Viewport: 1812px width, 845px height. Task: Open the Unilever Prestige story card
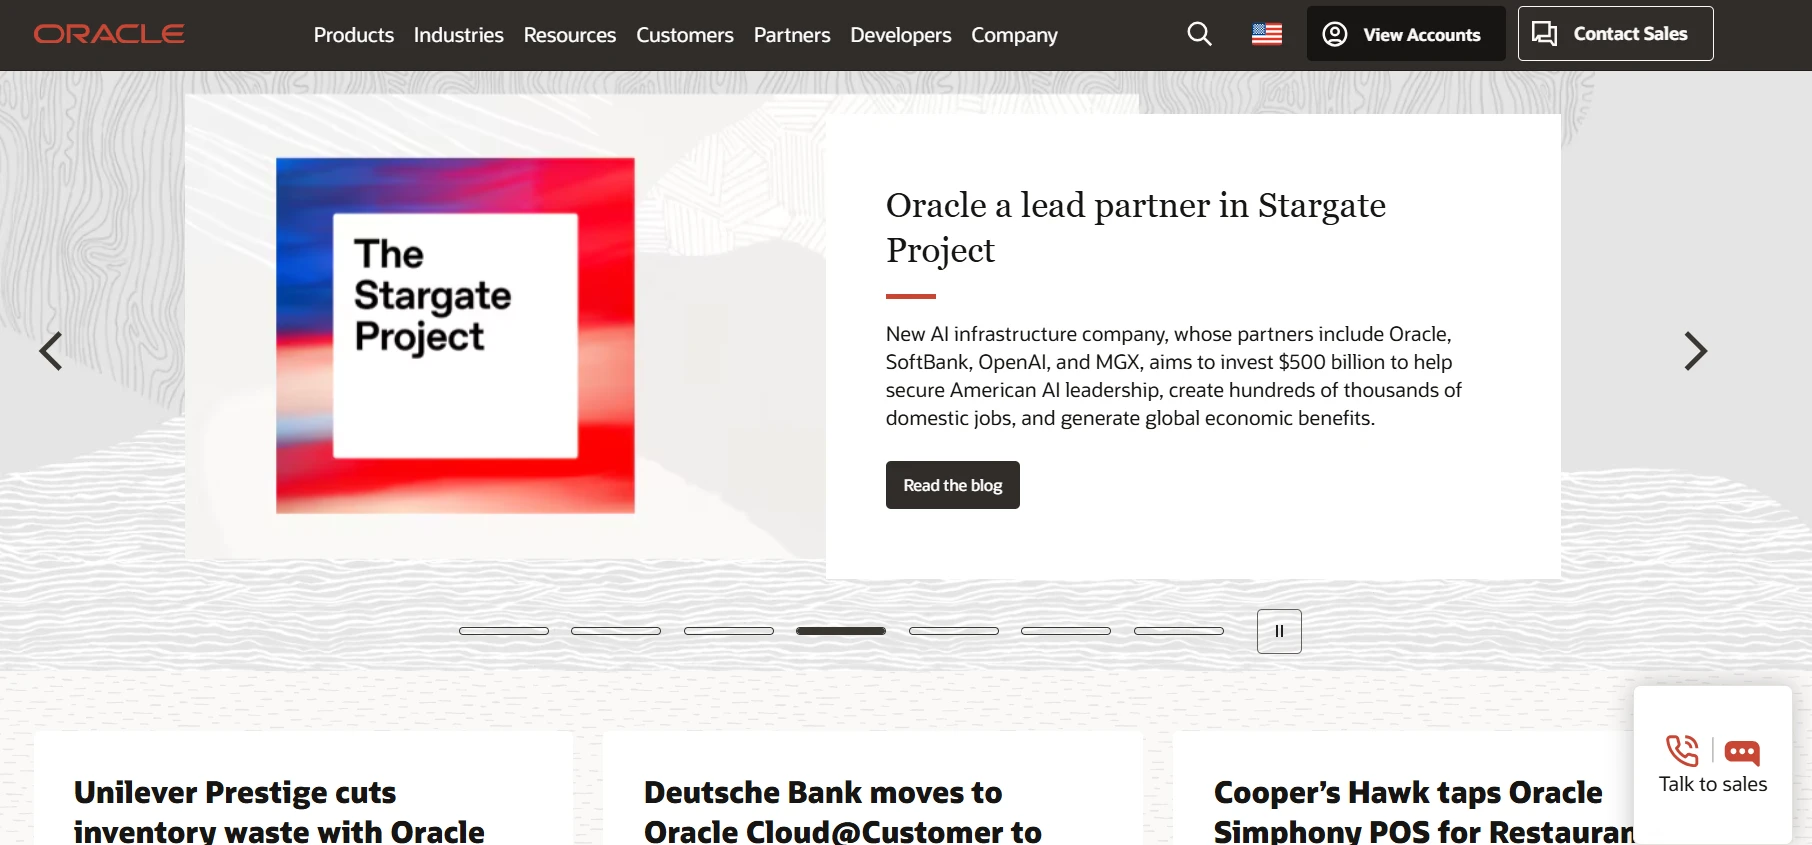(304, 789)
